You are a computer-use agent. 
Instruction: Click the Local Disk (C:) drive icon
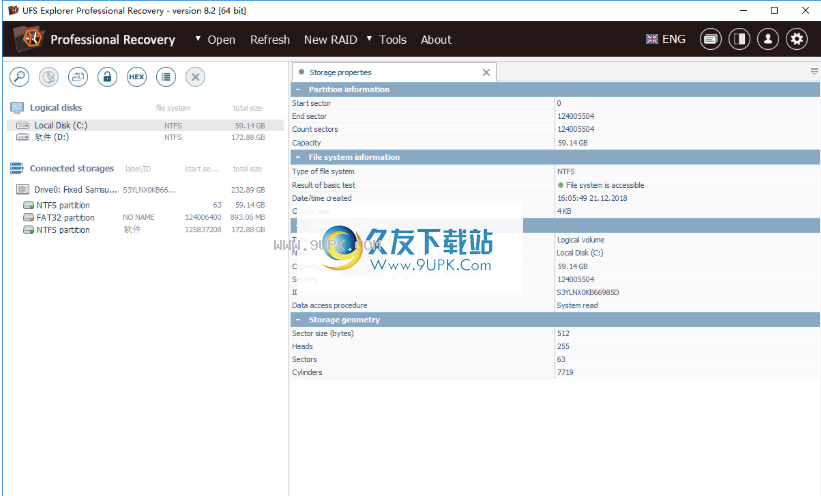pyautogui.click(x=23, y=125)
